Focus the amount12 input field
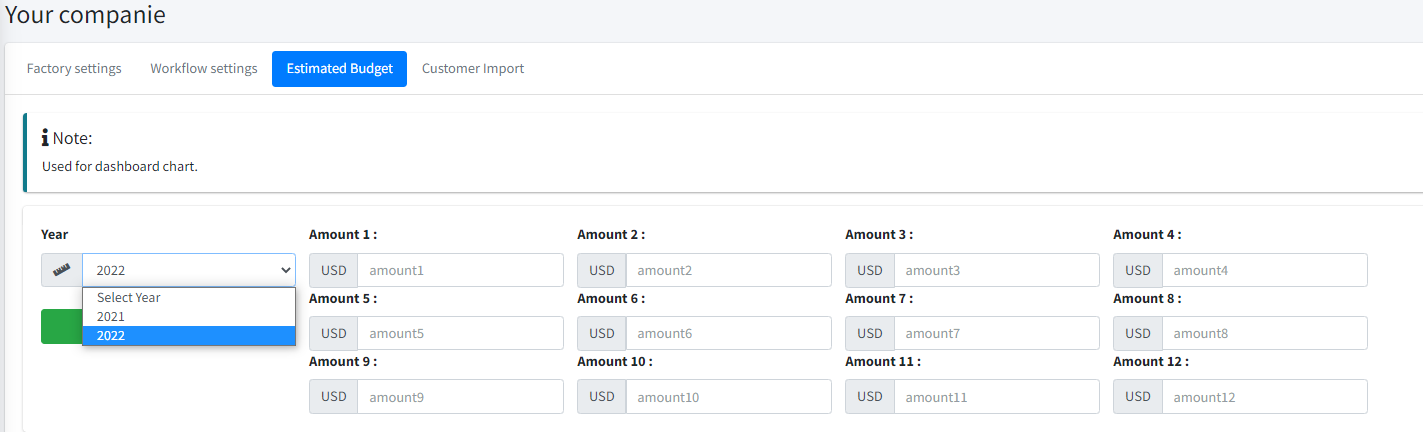The height and width of the screenshot is (432, 1423). 1264,397
